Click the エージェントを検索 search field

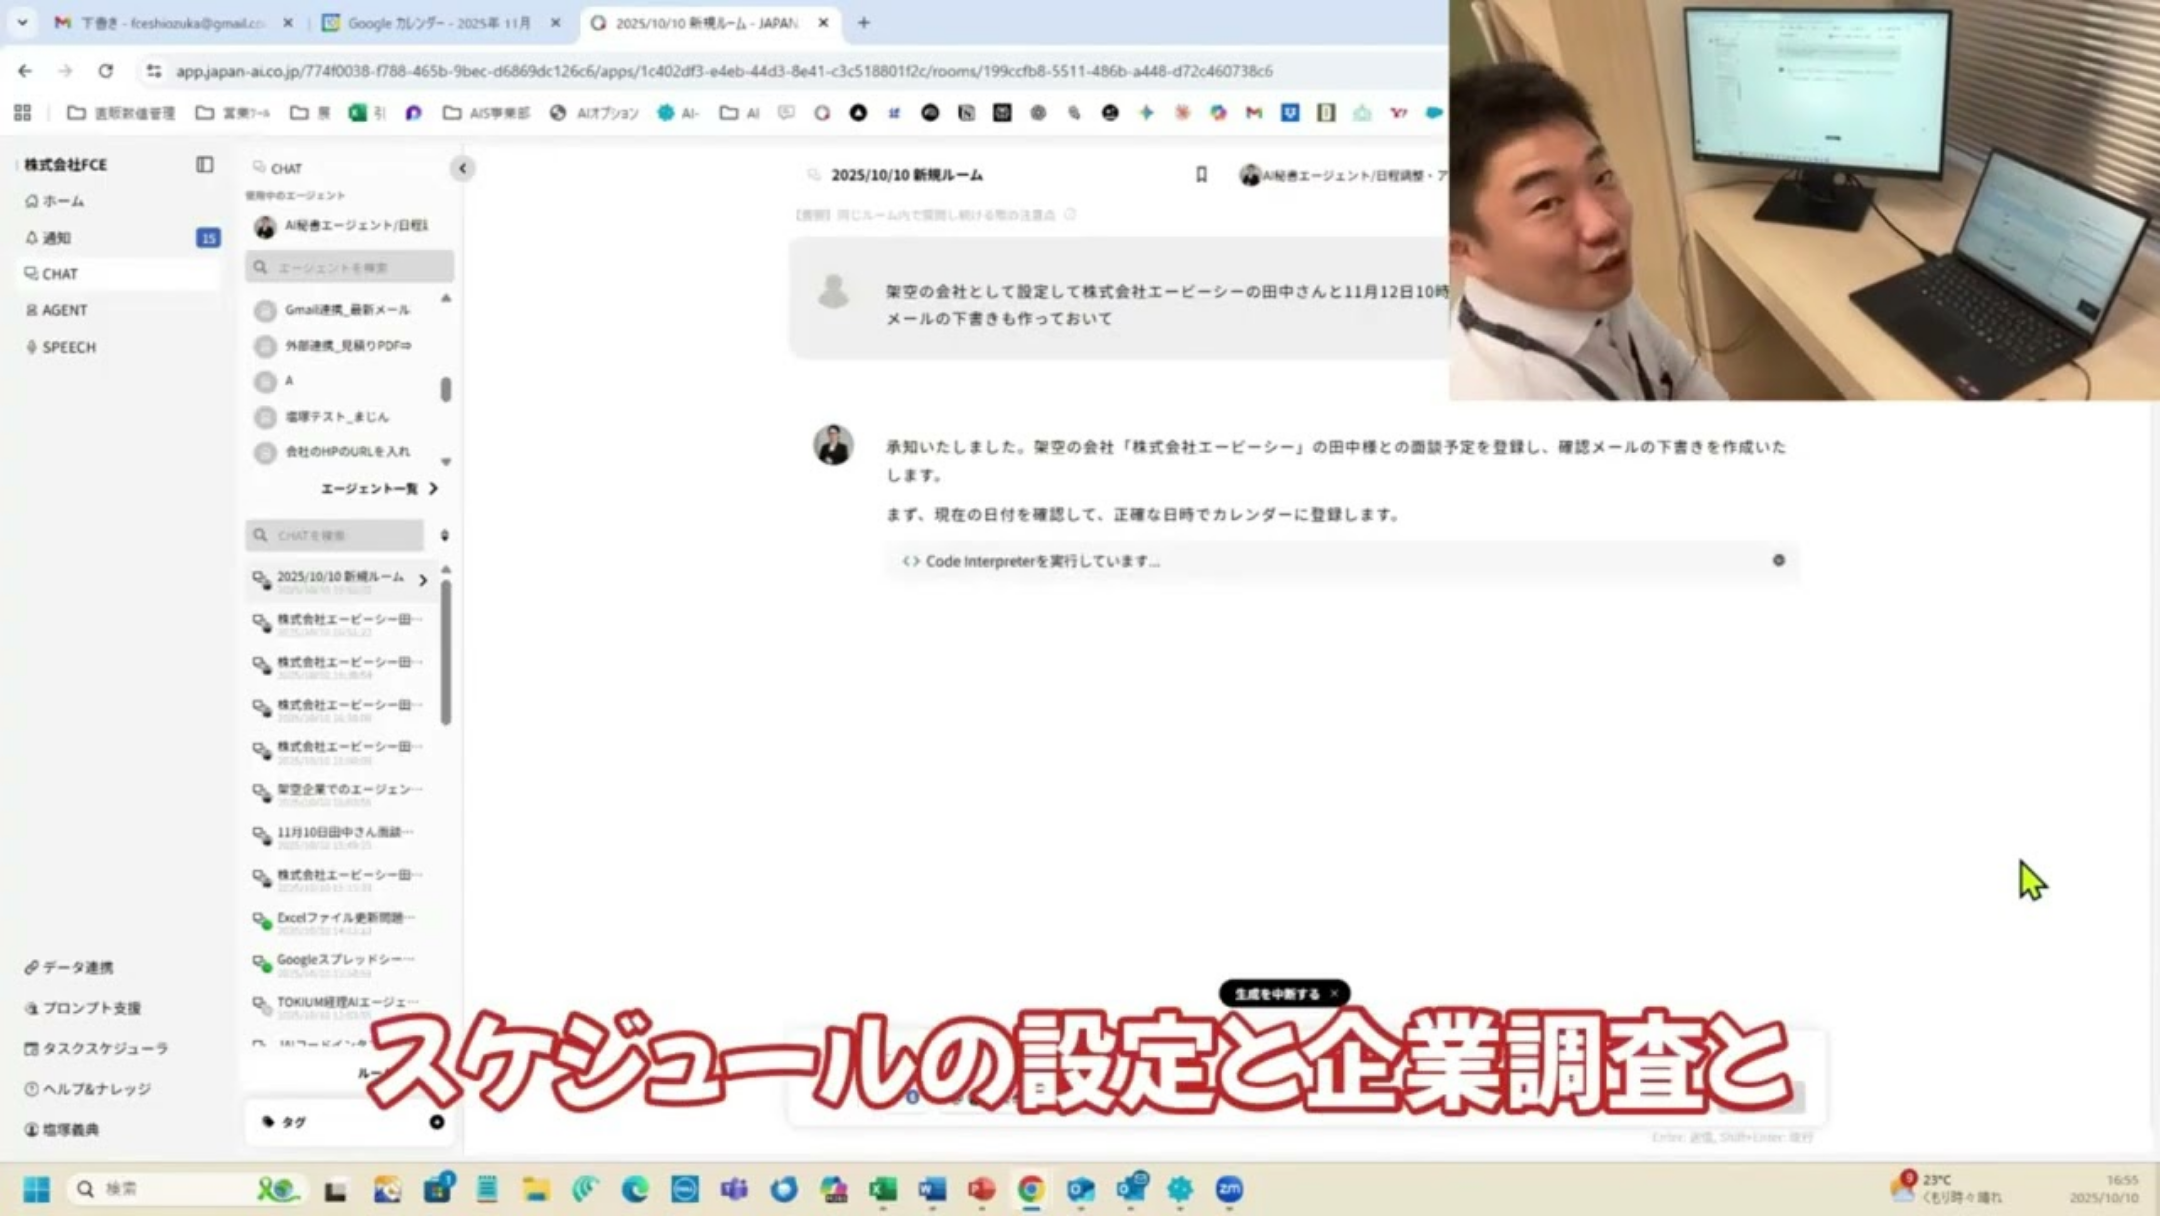pos(350,267)
